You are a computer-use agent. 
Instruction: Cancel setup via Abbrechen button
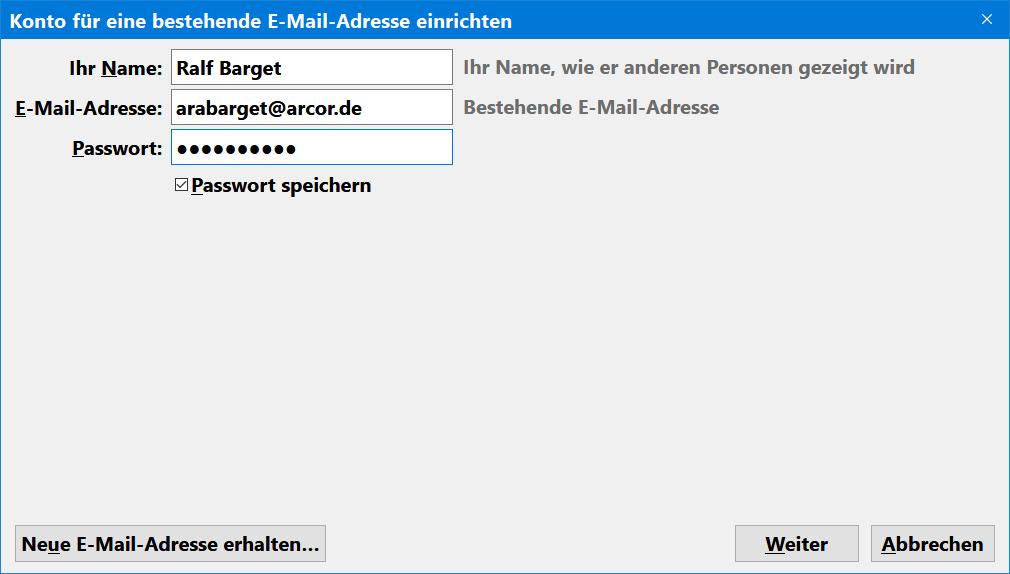pos(932,544)
